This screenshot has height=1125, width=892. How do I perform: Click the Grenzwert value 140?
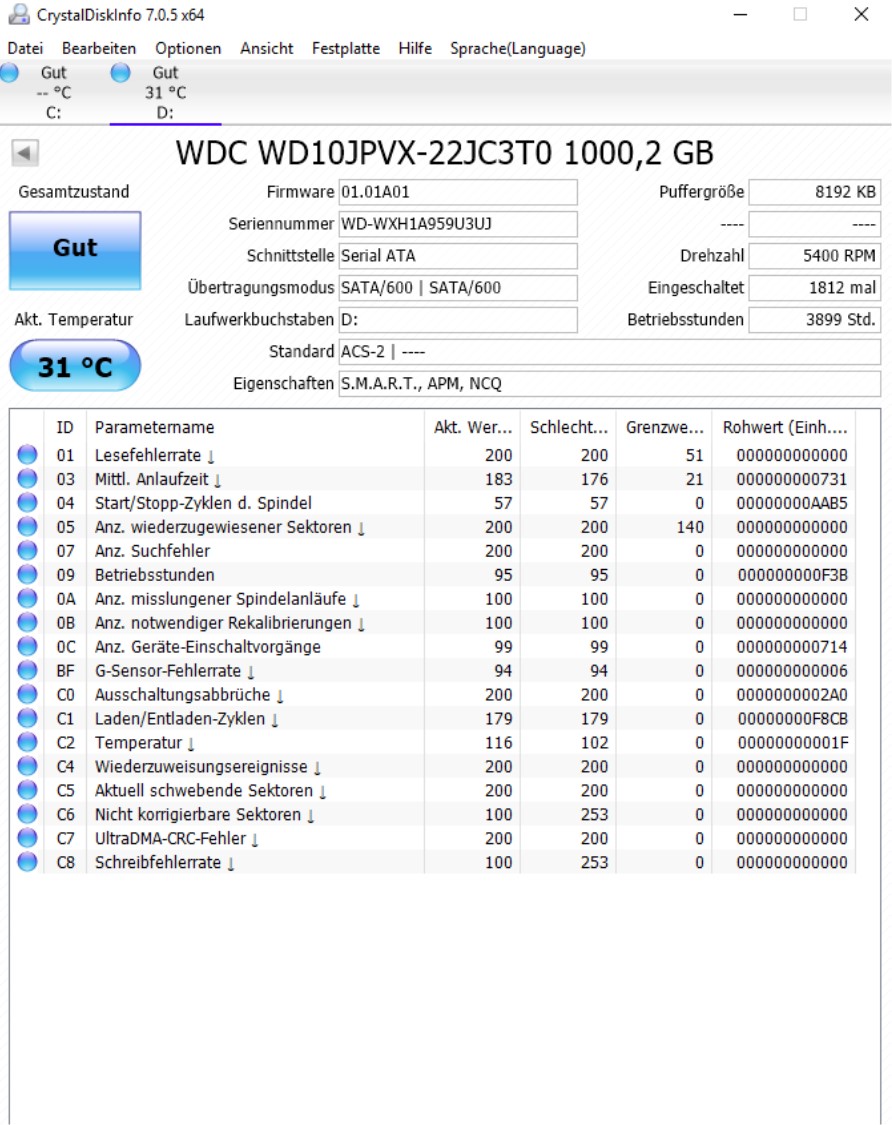point(690,527)
